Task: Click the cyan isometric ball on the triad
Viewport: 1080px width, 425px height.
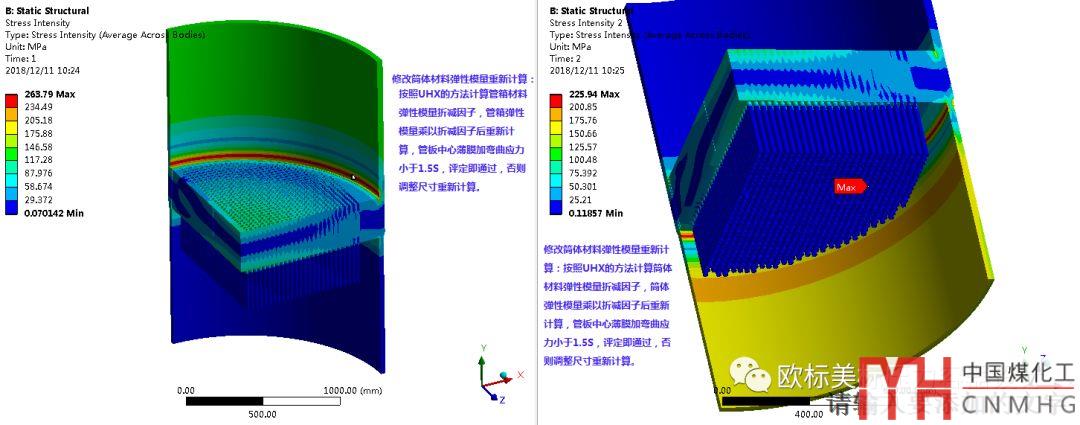Action: coord(503,375)
